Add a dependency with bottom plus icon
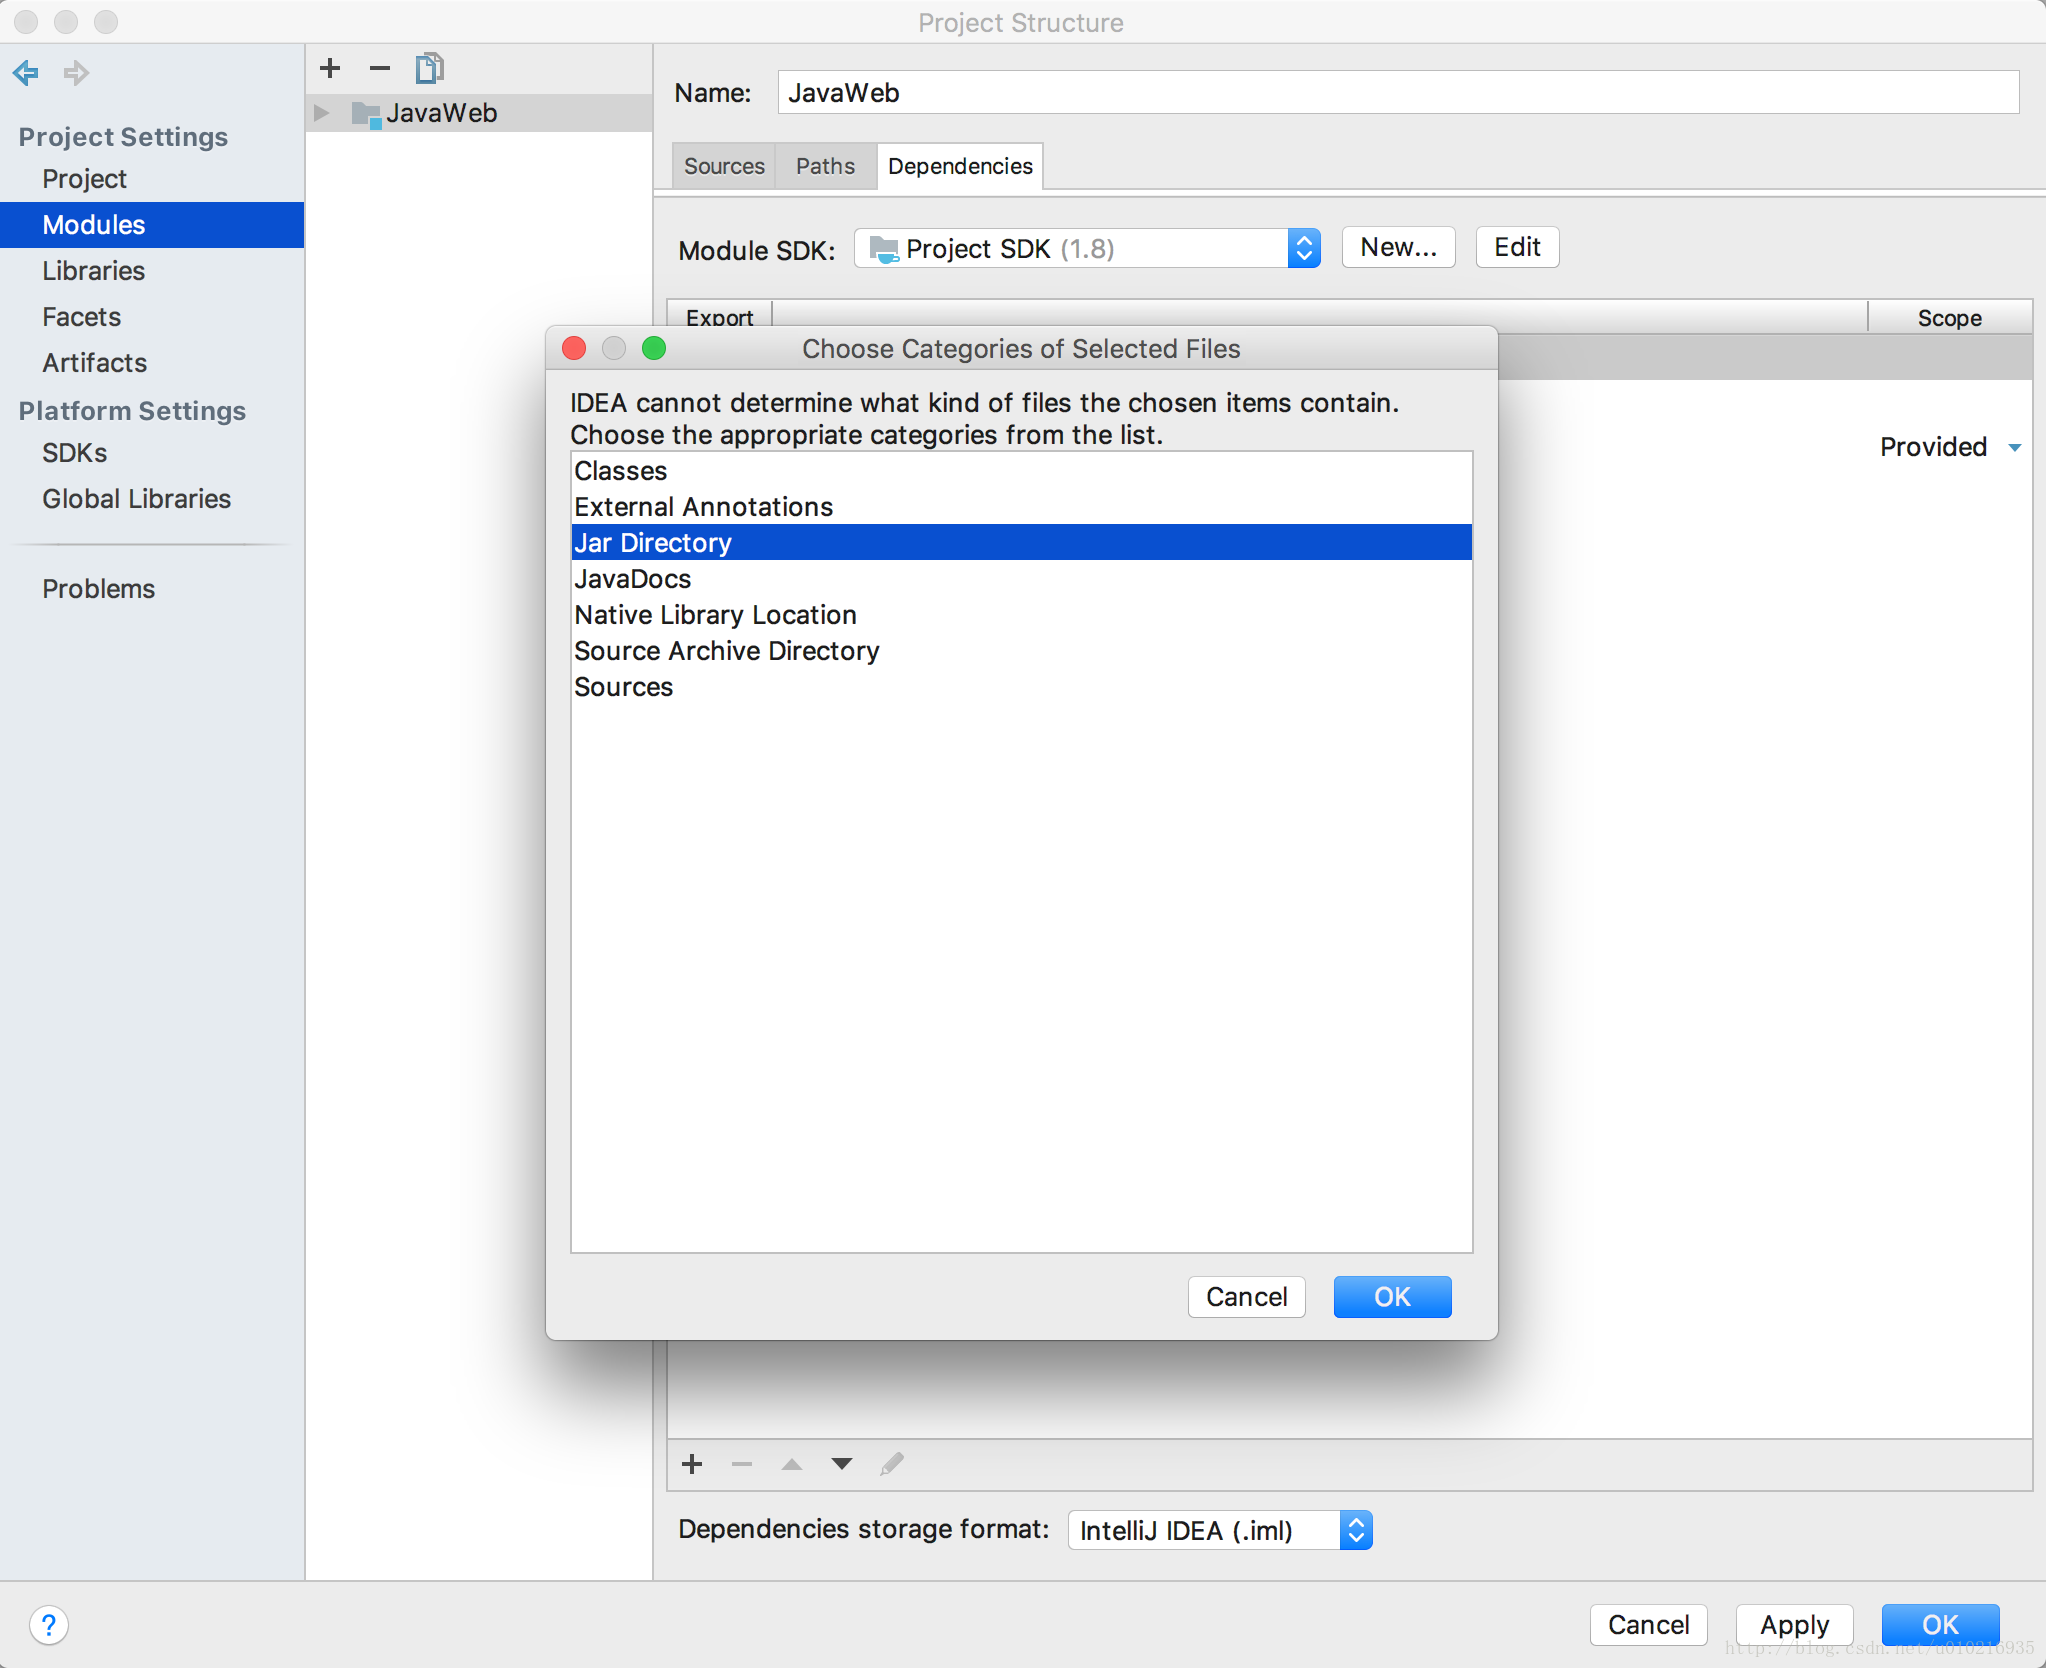The image size is (2046, 1668). (692, 1464)
